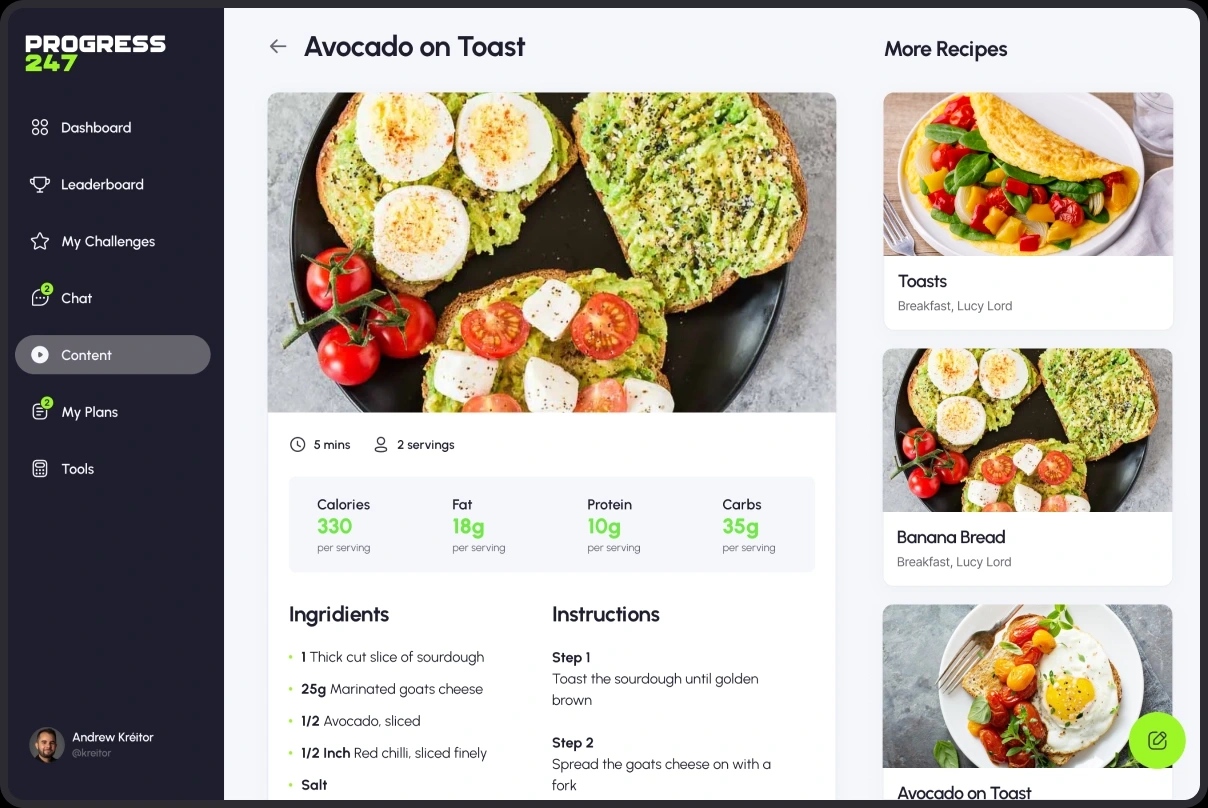Click the back arrow beside Avocado on Toast
Image resolution: width=1208 pixels, height=808 pixels.
(x=278, y=47)
